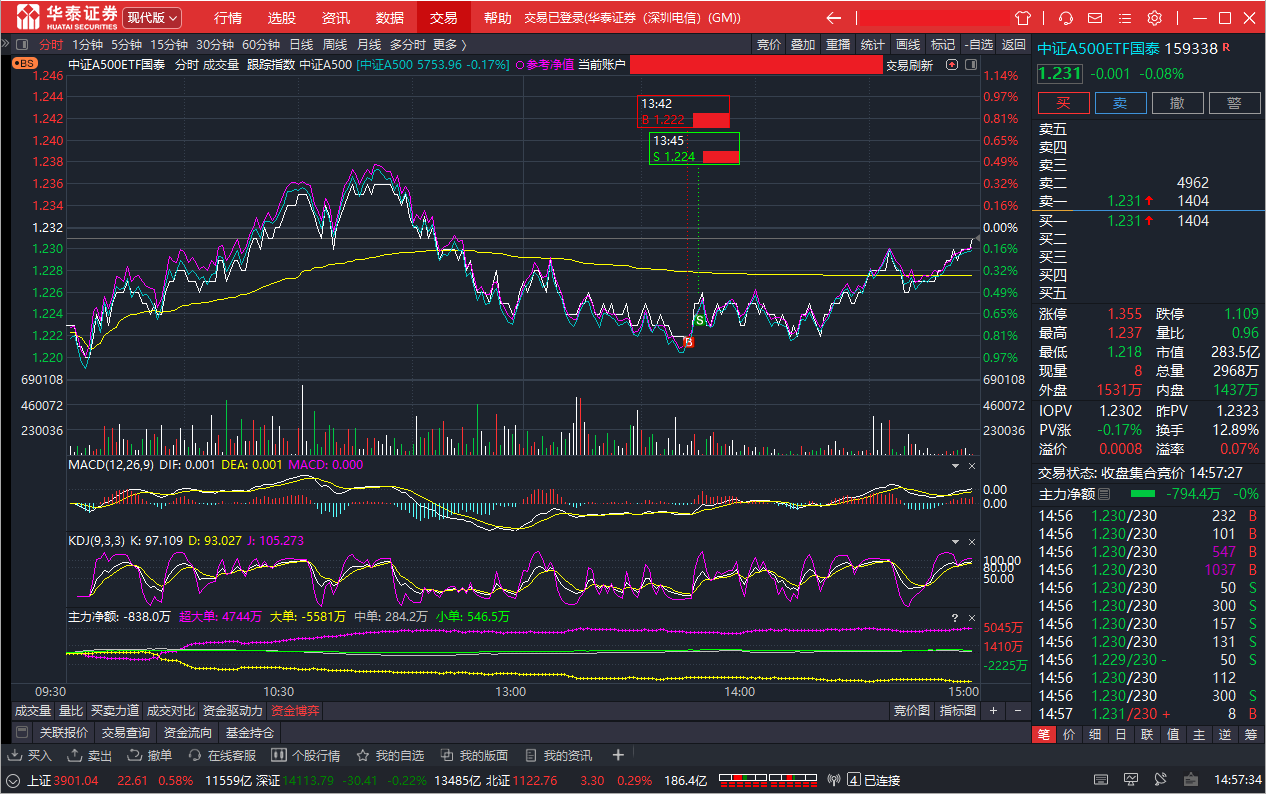Open the settings gear icon
Viewport: 1266px width, 794px height.
click(x=1155, y=18)
